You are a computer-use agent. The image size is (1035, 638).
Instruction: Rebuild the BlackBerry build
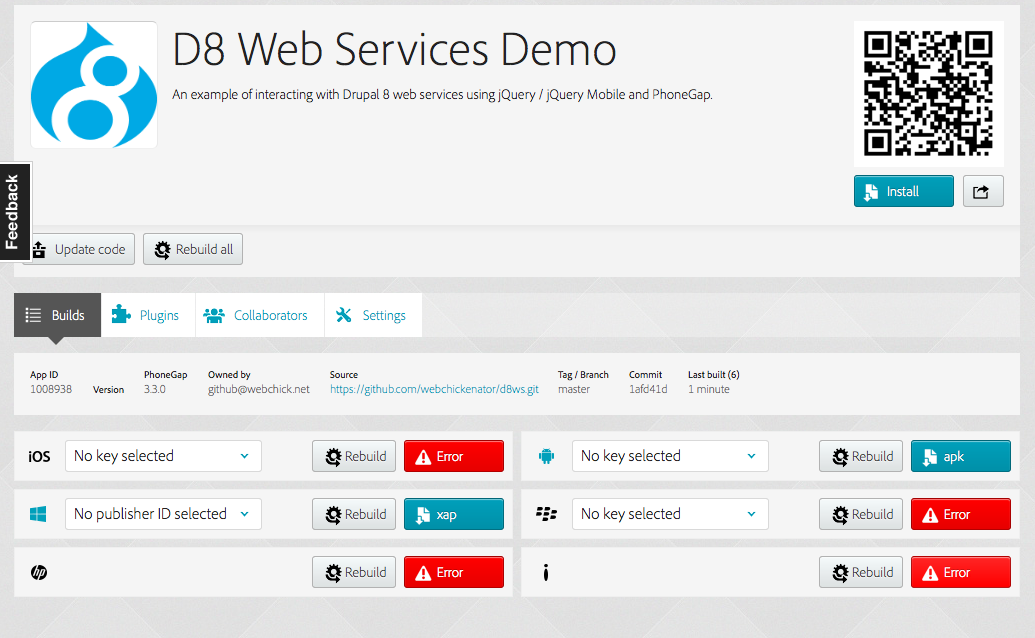861,514
